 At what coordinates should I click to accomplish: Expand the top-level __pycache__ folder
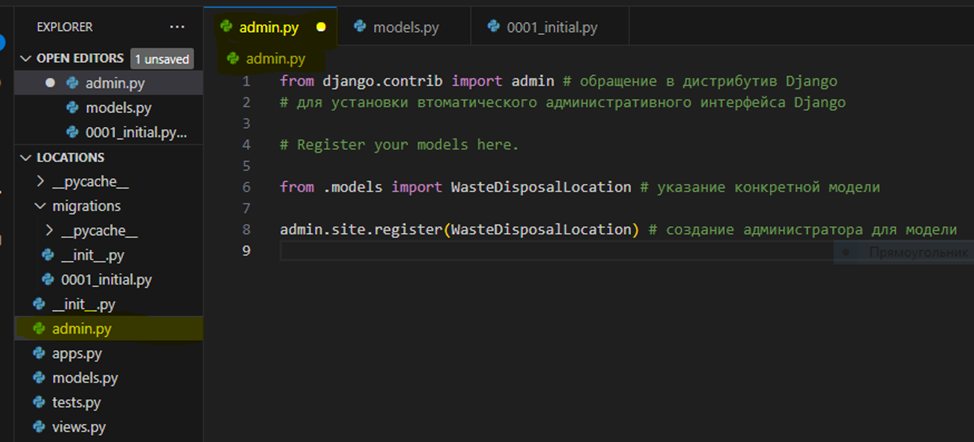point(40,182)
